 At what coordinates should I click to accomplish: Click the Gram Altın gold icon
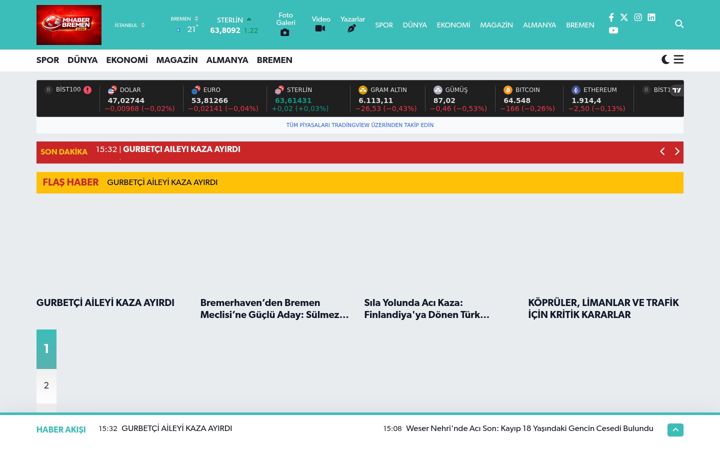(363, 90)
